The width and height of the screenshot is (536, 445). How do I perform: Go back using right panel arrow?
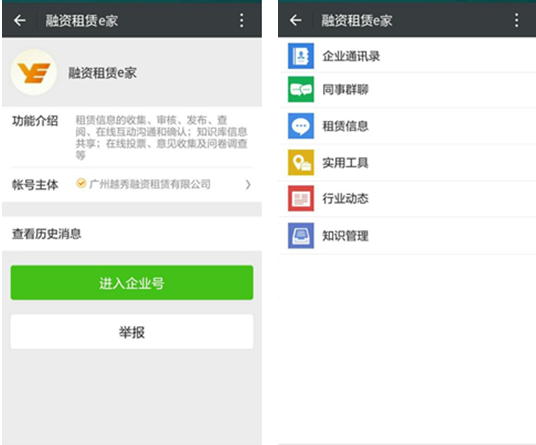[x=296, y=21]
